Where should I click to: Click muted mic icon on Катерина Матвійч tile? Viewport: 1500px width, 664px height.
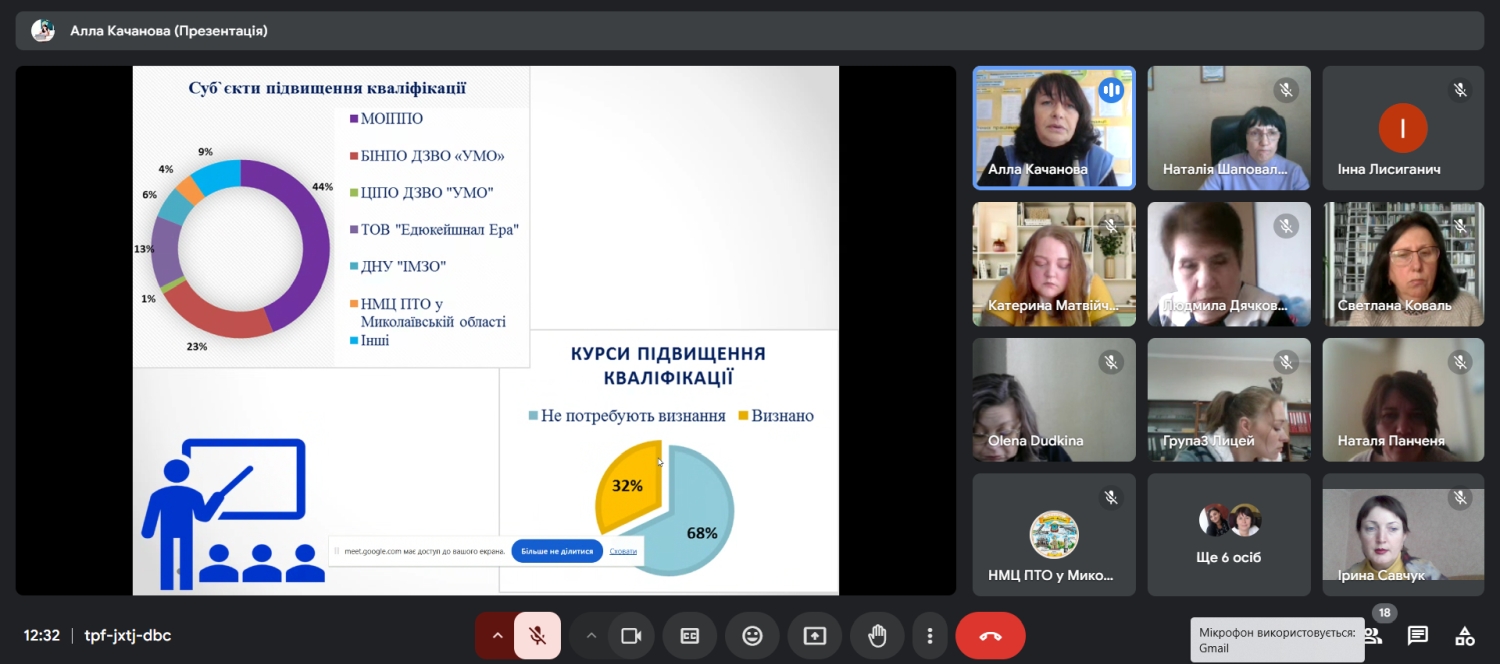[x=1111, y=226]
